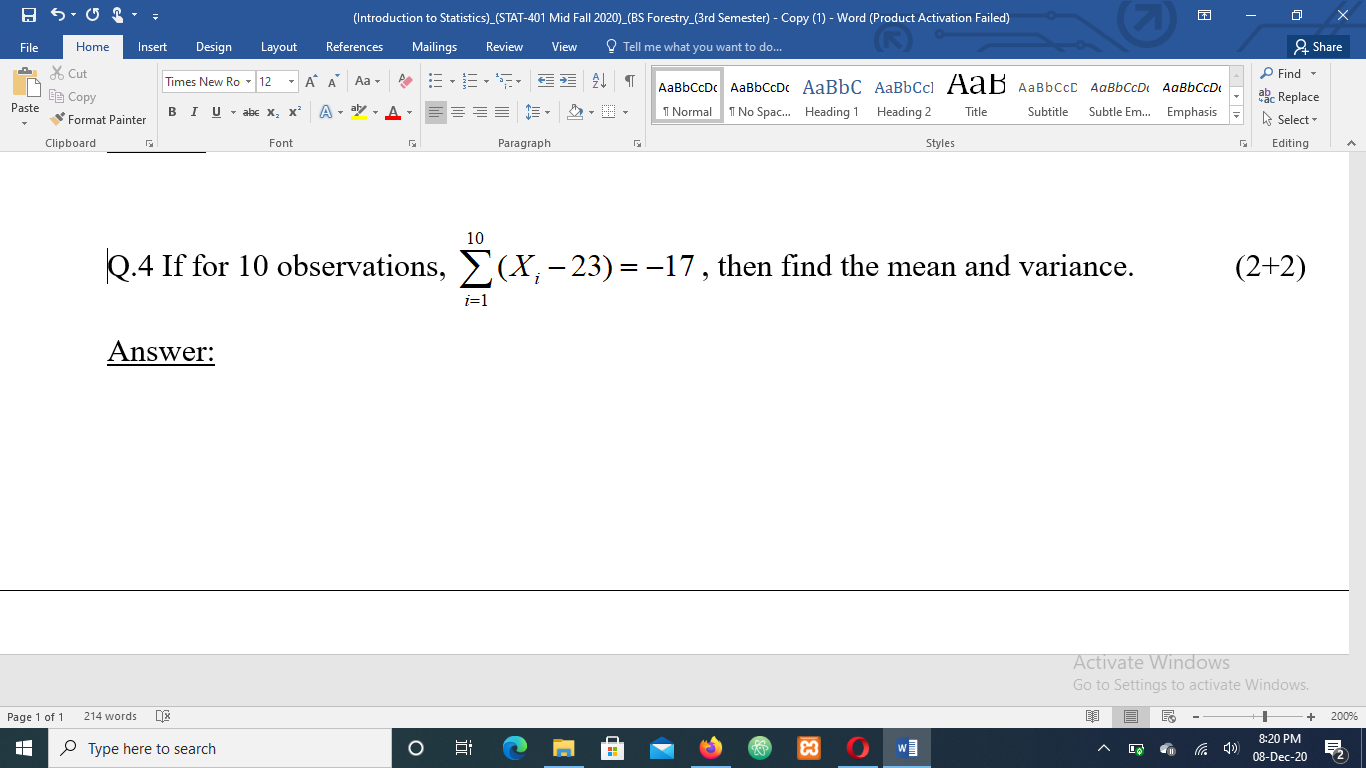Image resolution: width=1366 pixels, height=768 pixels.
Task: Expand the font color dropdown arrow
Action: pos(409,112)
